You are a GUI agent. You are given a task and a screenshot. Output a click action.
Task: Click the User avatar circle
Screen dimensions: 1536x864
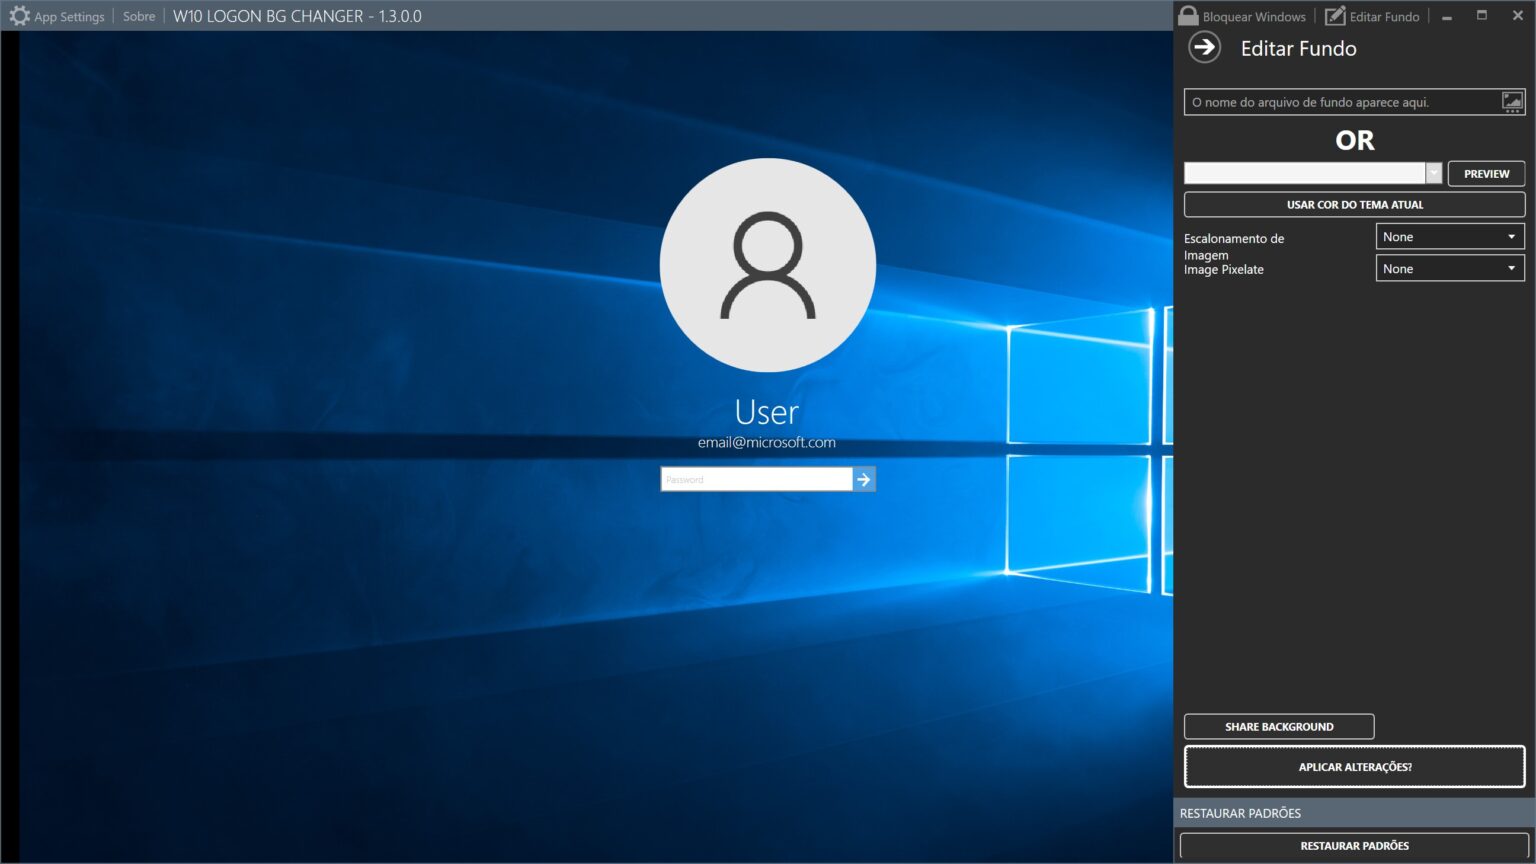tap(767, 264)
